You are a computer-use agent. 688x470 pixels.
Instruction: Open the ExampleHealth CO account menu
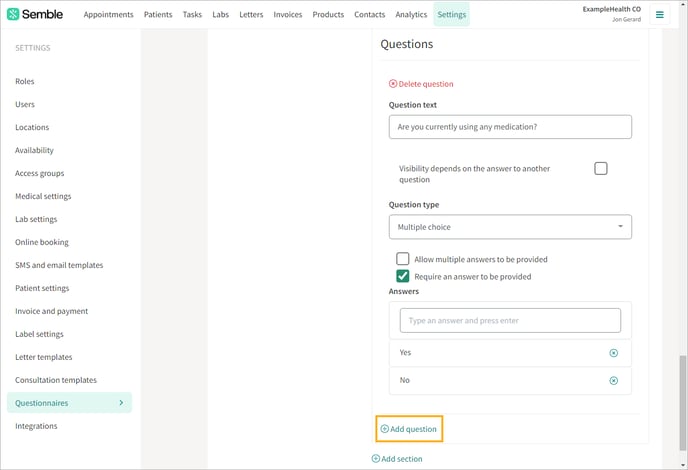pyautogui.click(x=612, y=14)
